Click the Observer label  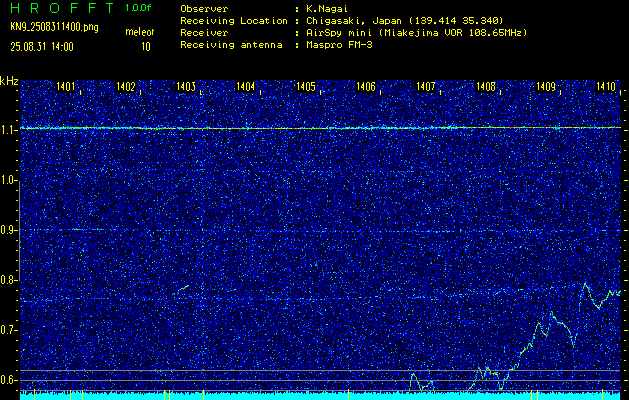tap(204, 9)
